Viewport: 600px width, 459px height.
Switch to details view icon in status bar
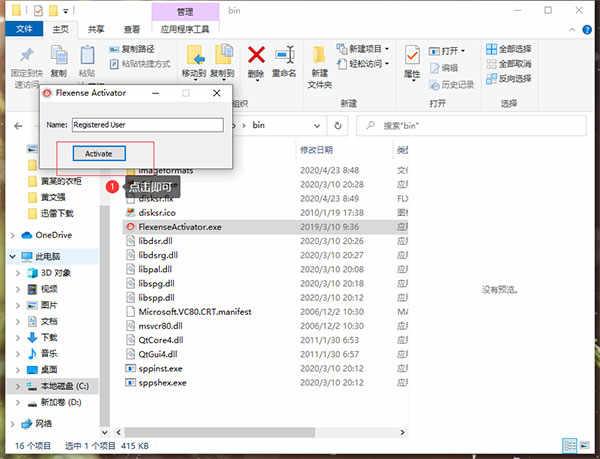coord(569,446)
